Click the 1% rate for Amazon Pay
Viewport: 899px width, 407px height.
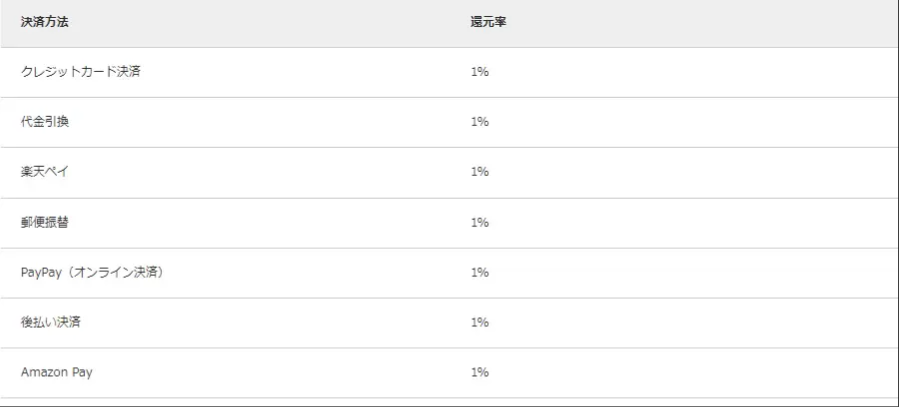pos(479,372)
